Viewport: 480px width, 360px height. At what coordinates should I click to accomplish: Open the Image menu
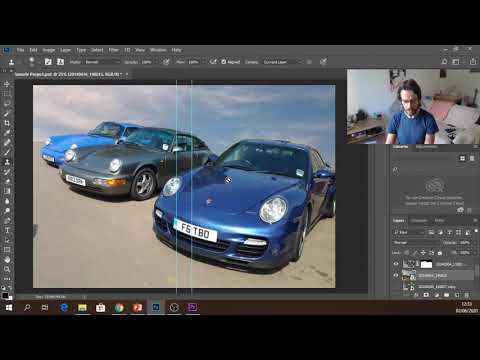(49, 50)
